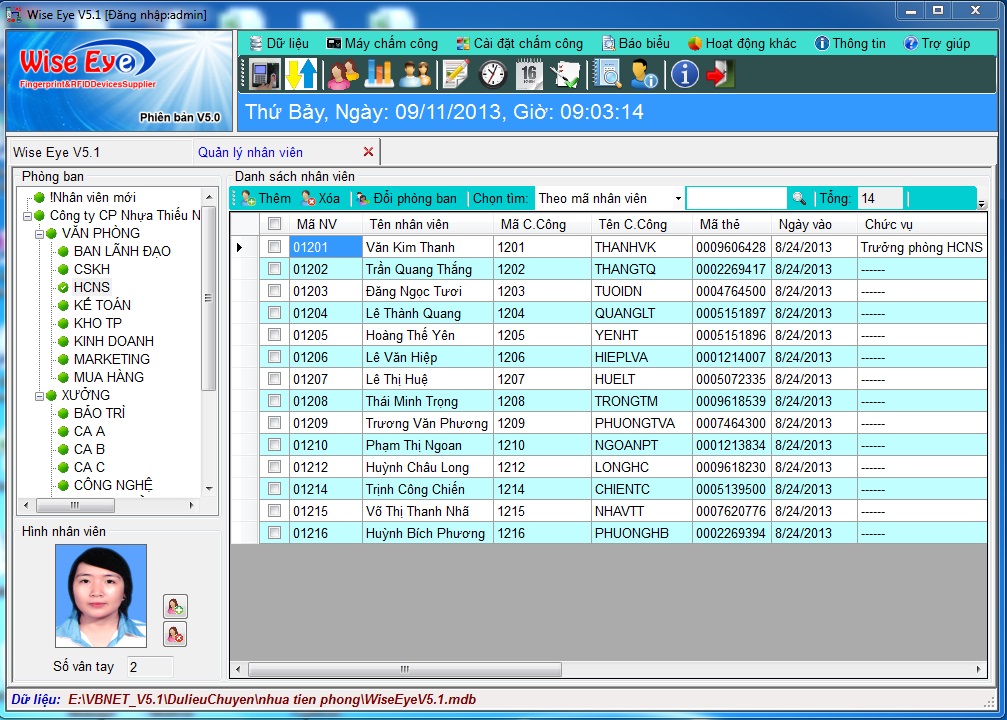Click the magnifier search icon beside search box
This screenshot has height=720, width=1007.
[x=799, y=199]
